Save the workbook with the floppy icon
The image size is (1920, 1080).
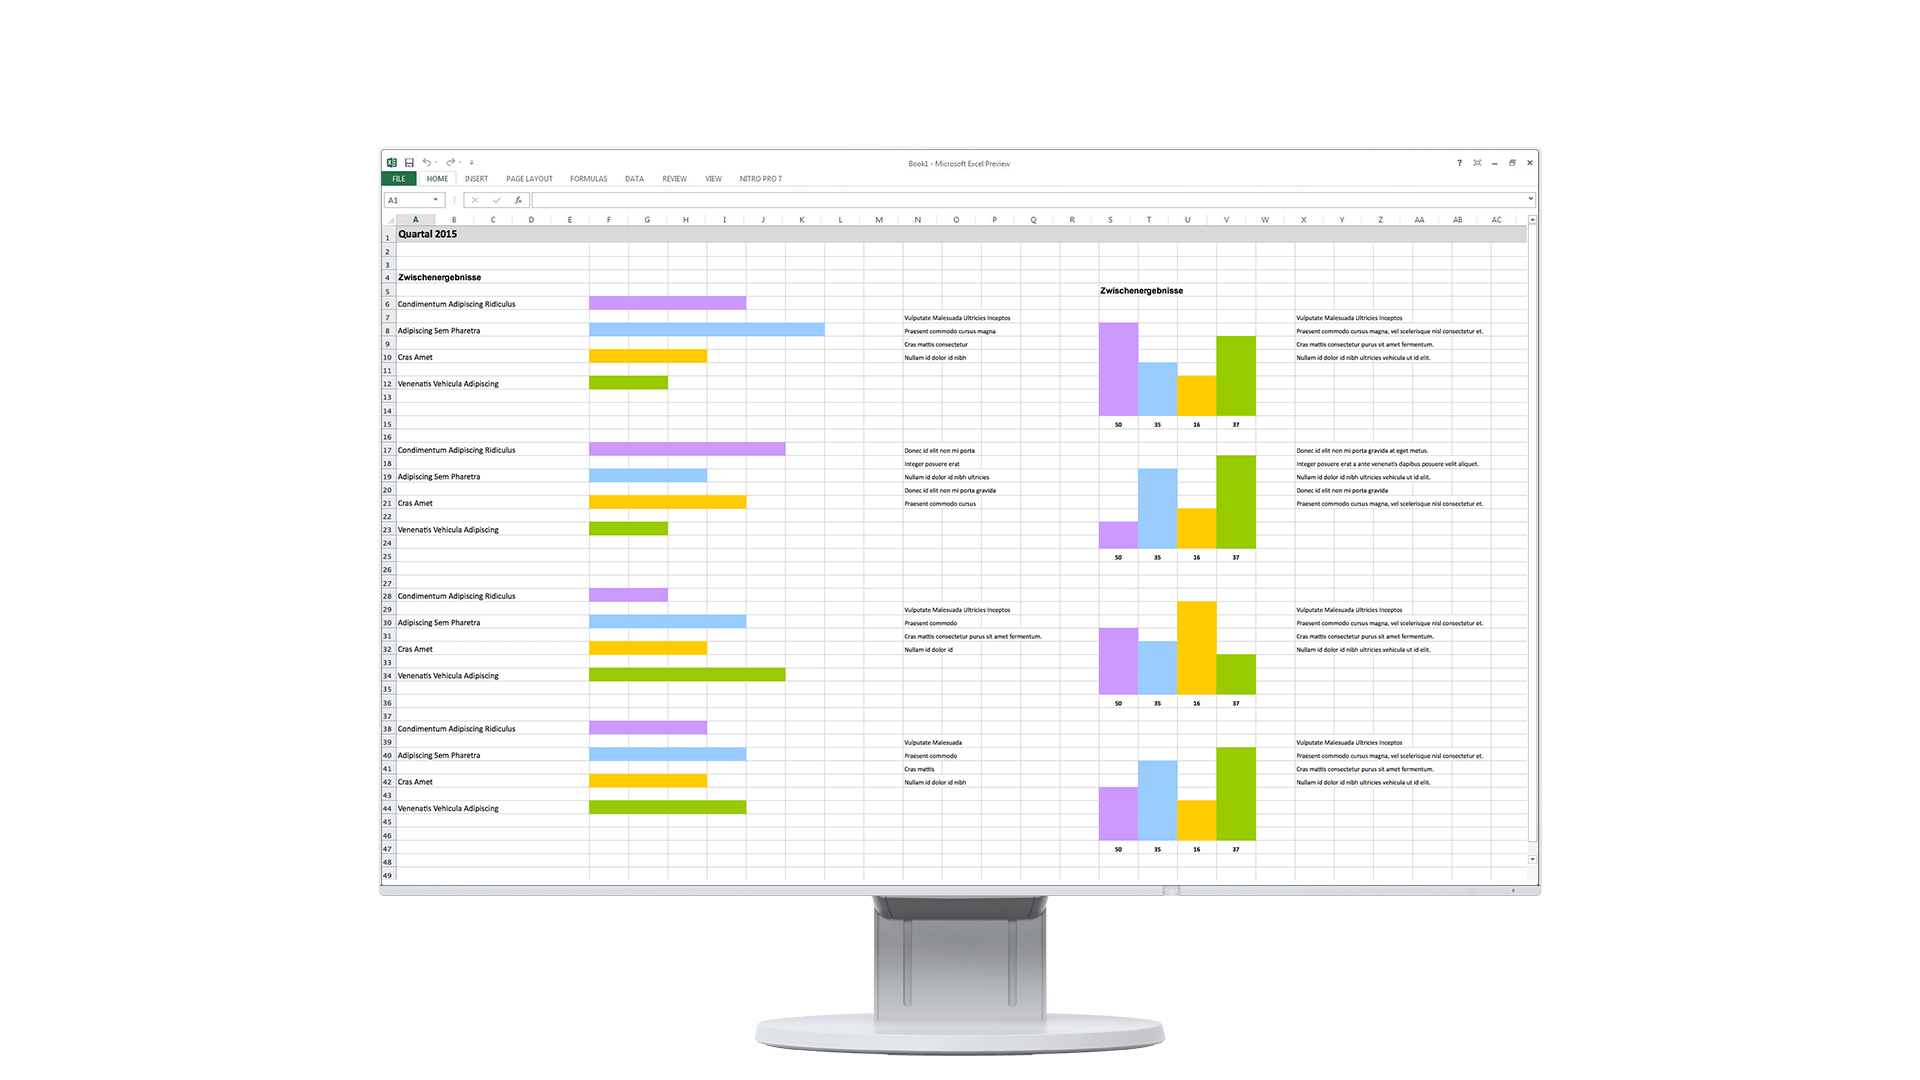point(409,162)
